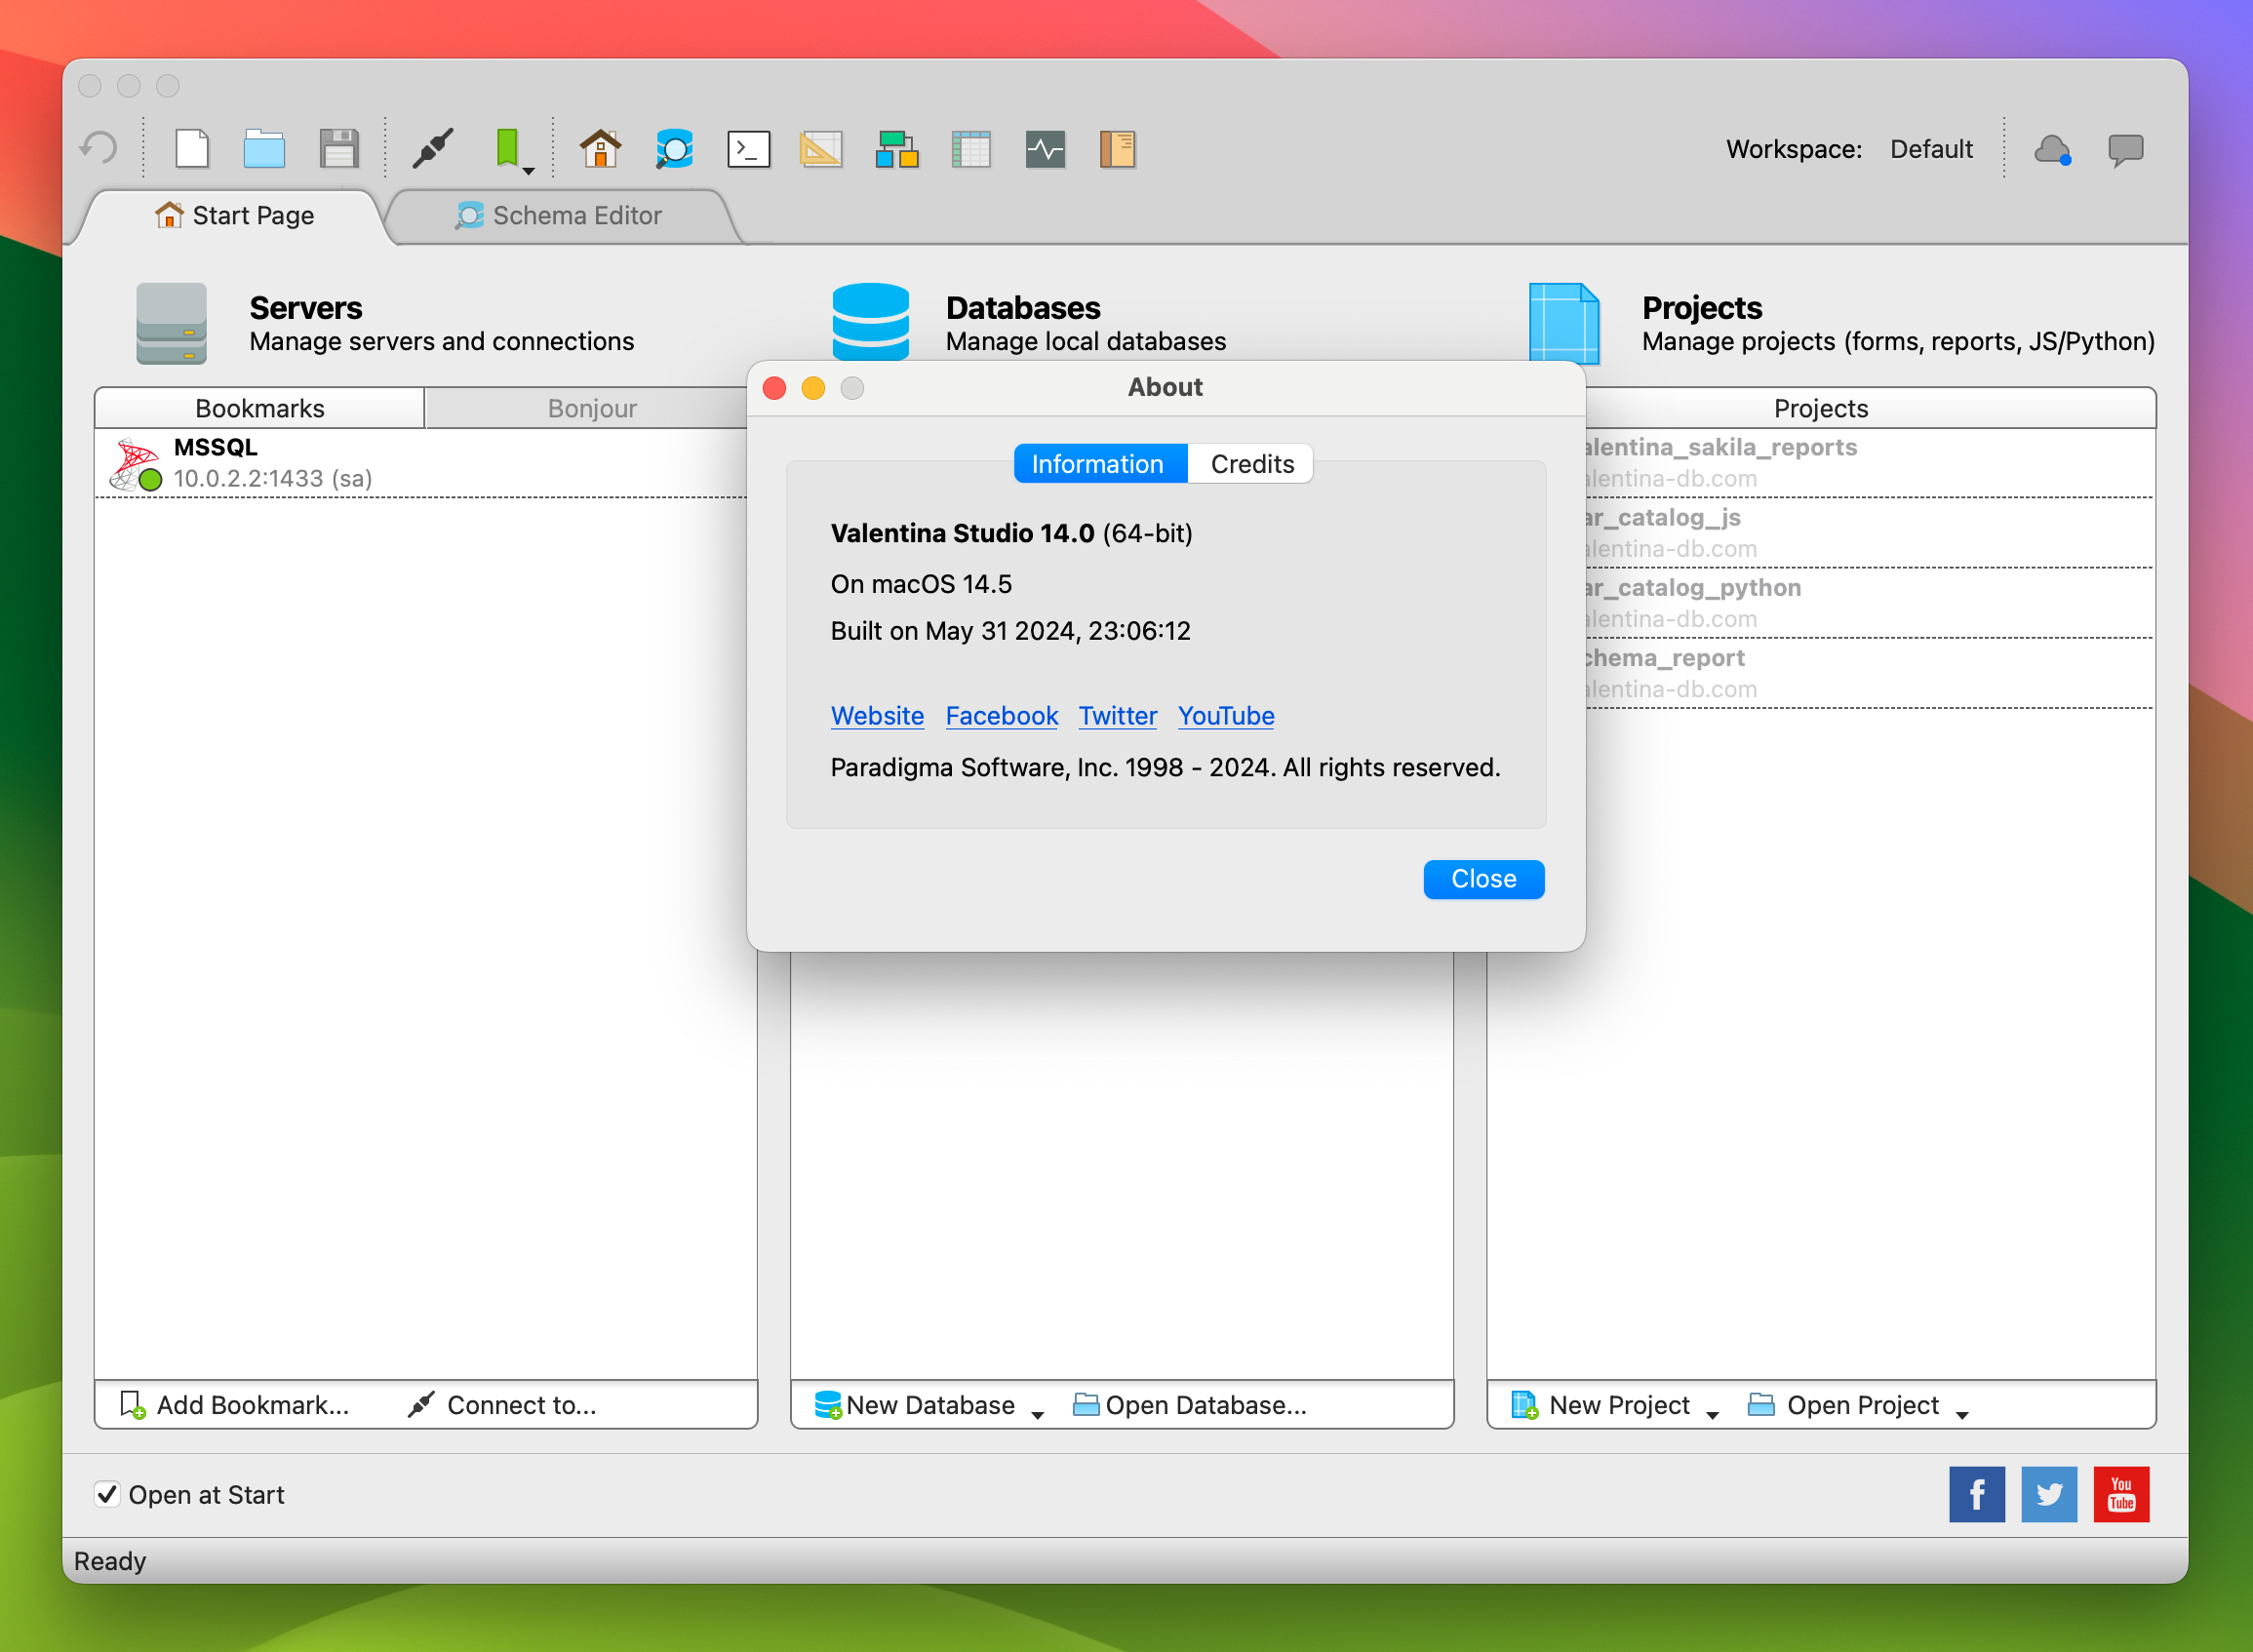
Task: Click Connect to... button
Action: pyautogui.click(x=502, y=1405)
